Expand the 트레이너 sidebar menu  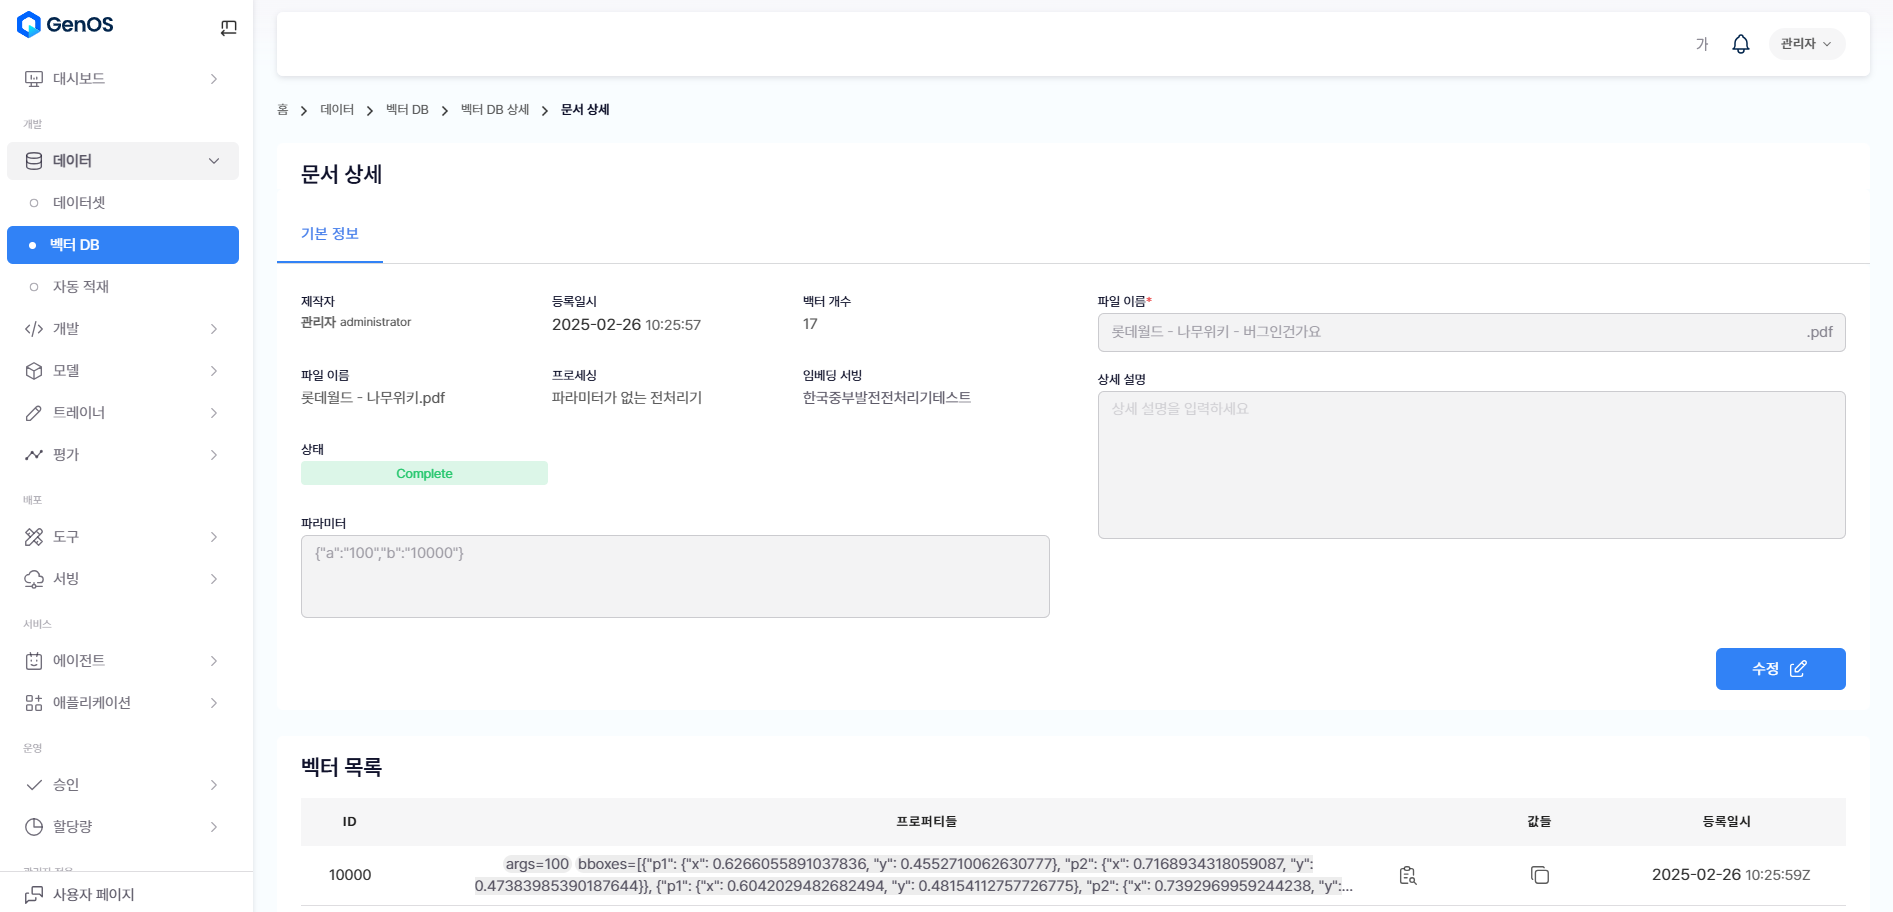pyautogui.click(x=213, y=413)
